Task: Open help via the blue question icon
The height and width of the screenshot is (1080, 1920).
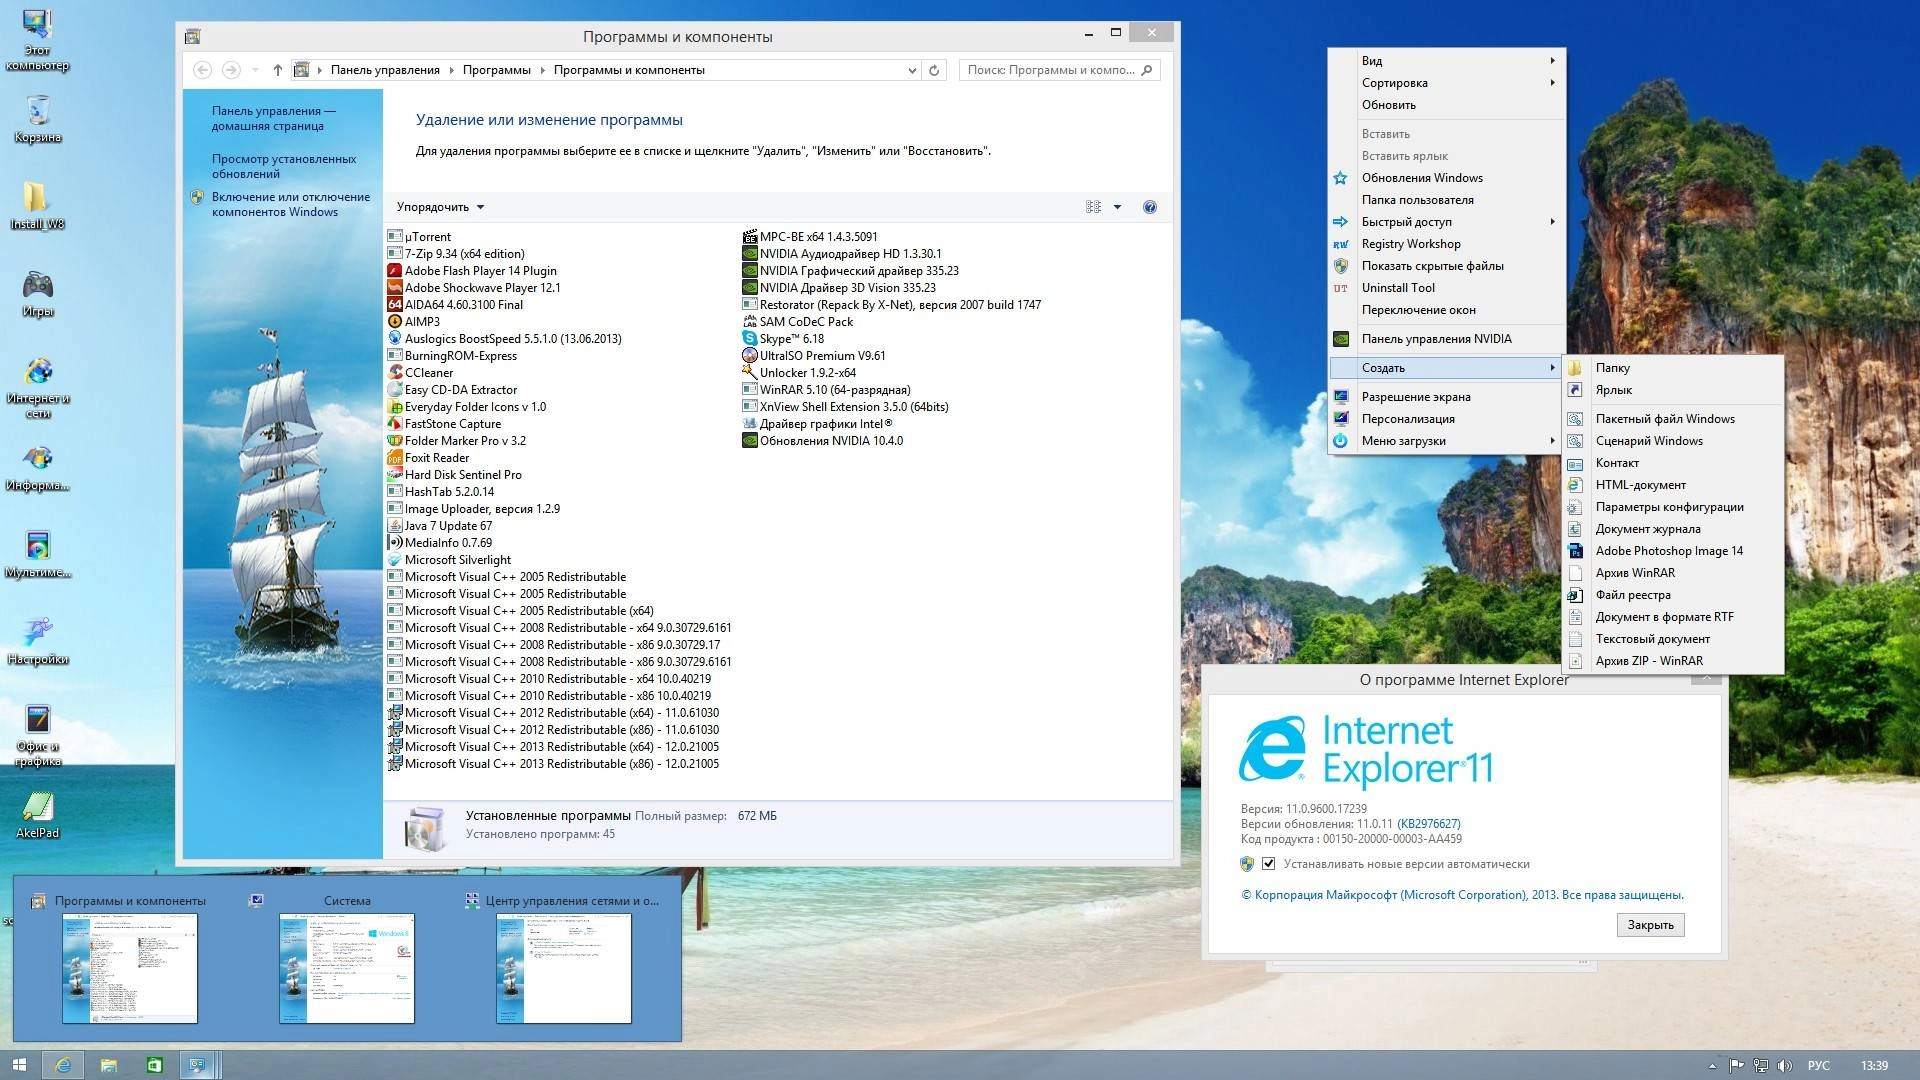Action: [x=1149, y=207]
